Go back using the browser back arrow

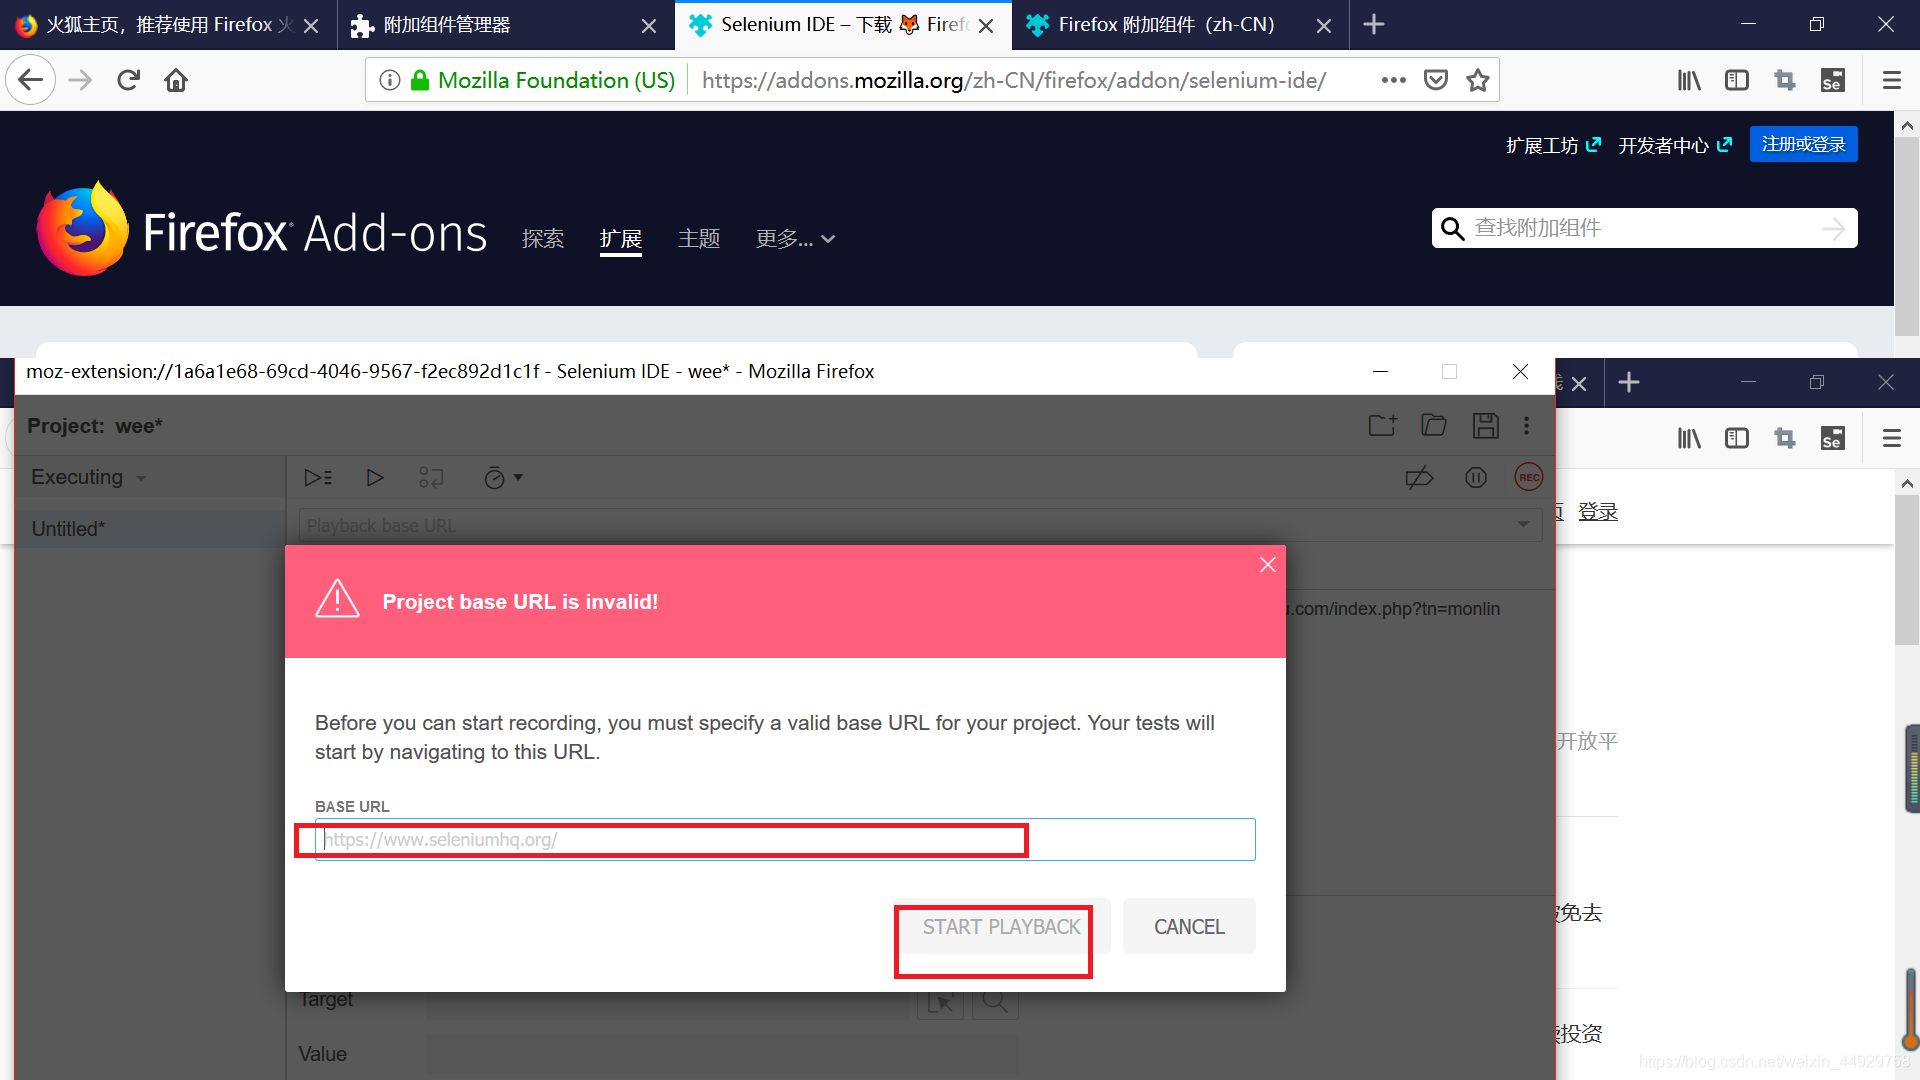(31, 80)
